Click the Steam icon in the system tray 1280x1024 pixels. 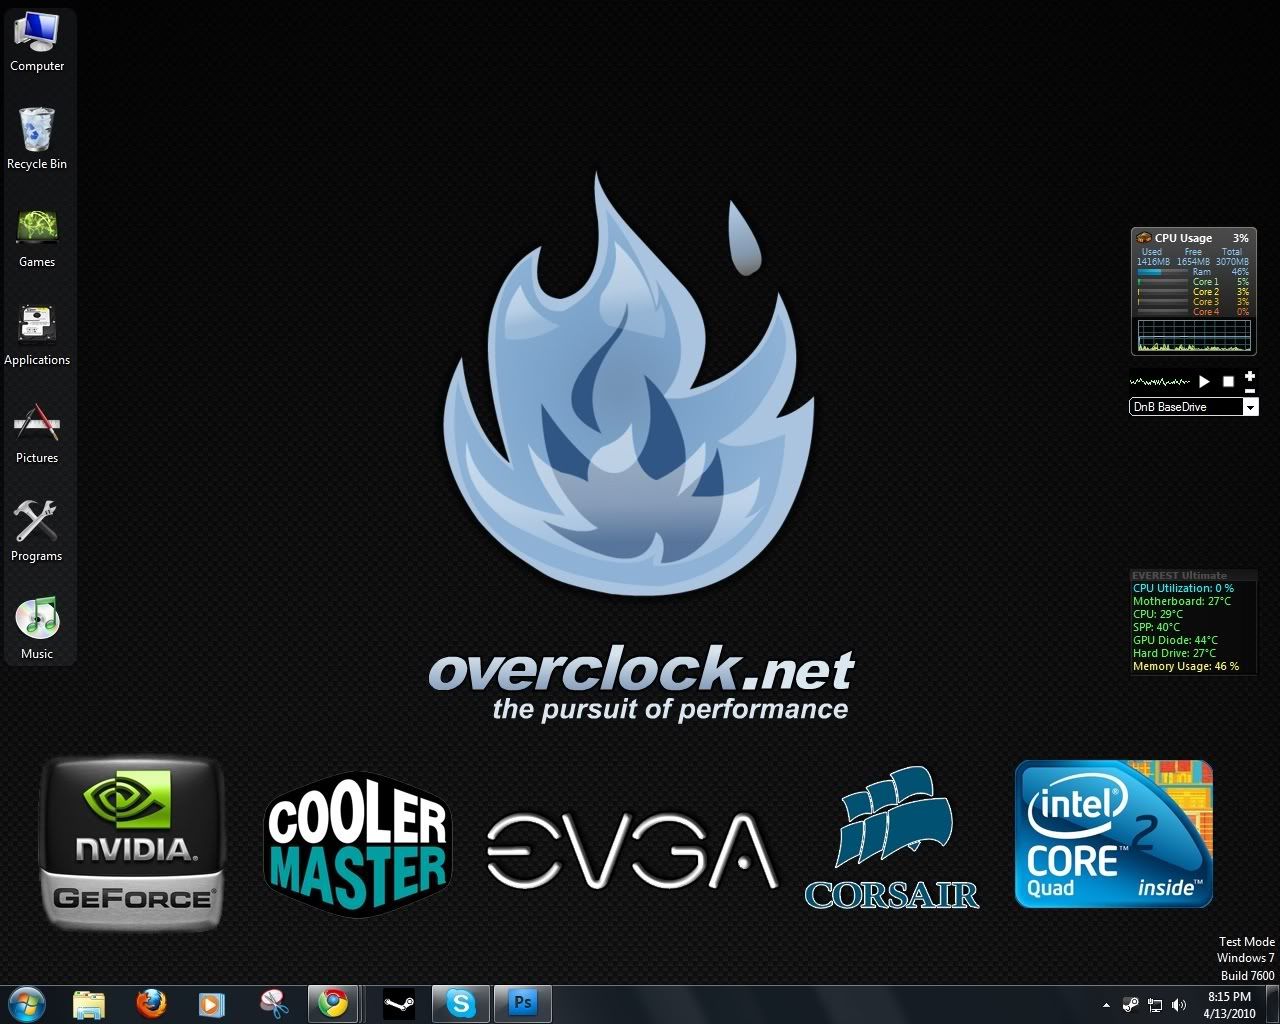pos(1131,1005)
